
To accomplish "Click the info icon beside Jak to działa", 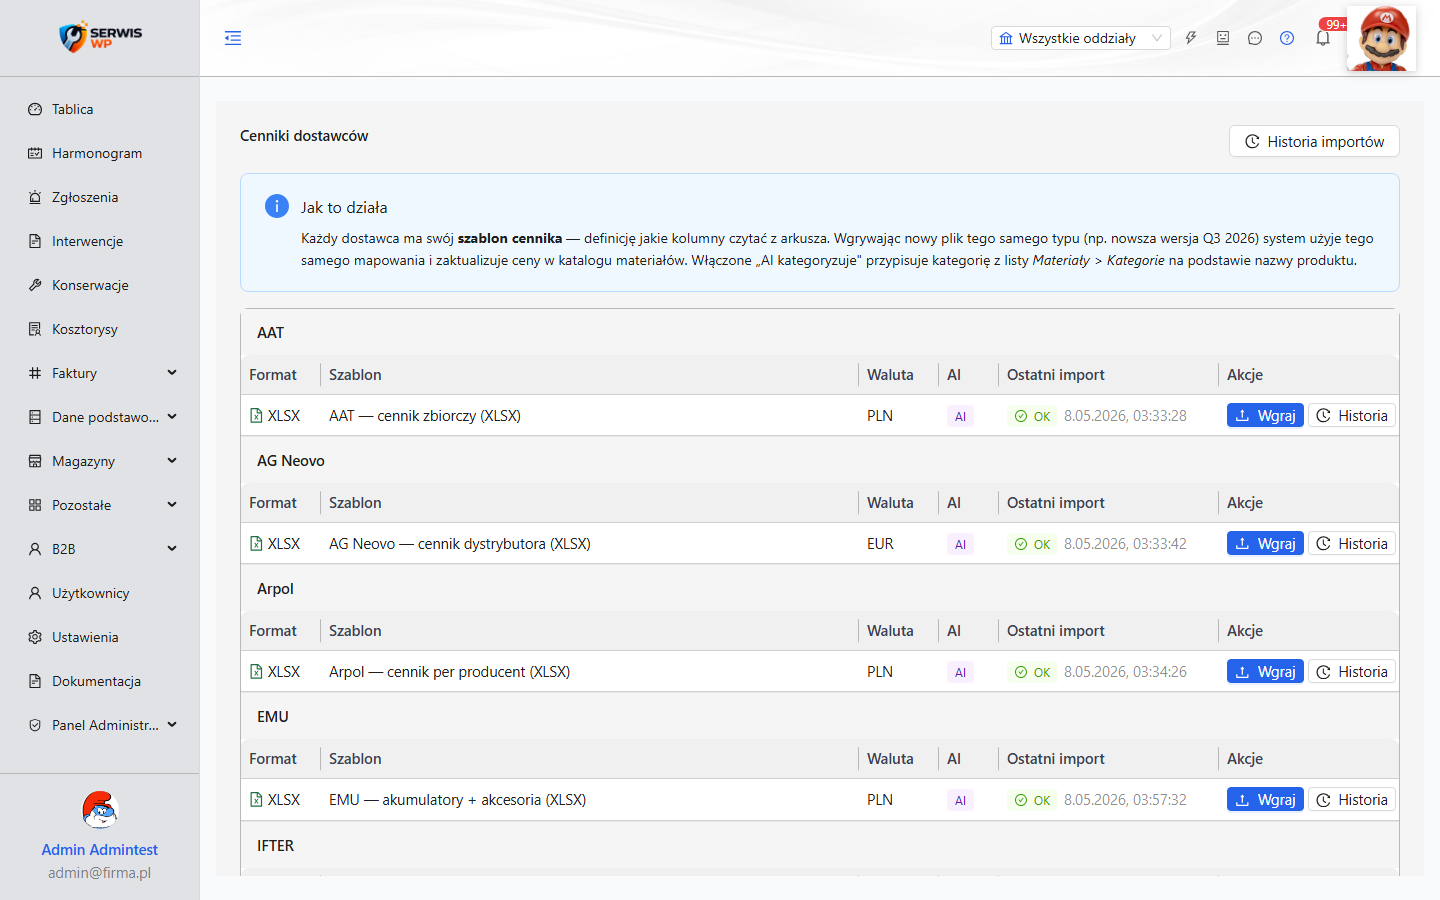I will [277, 206].
